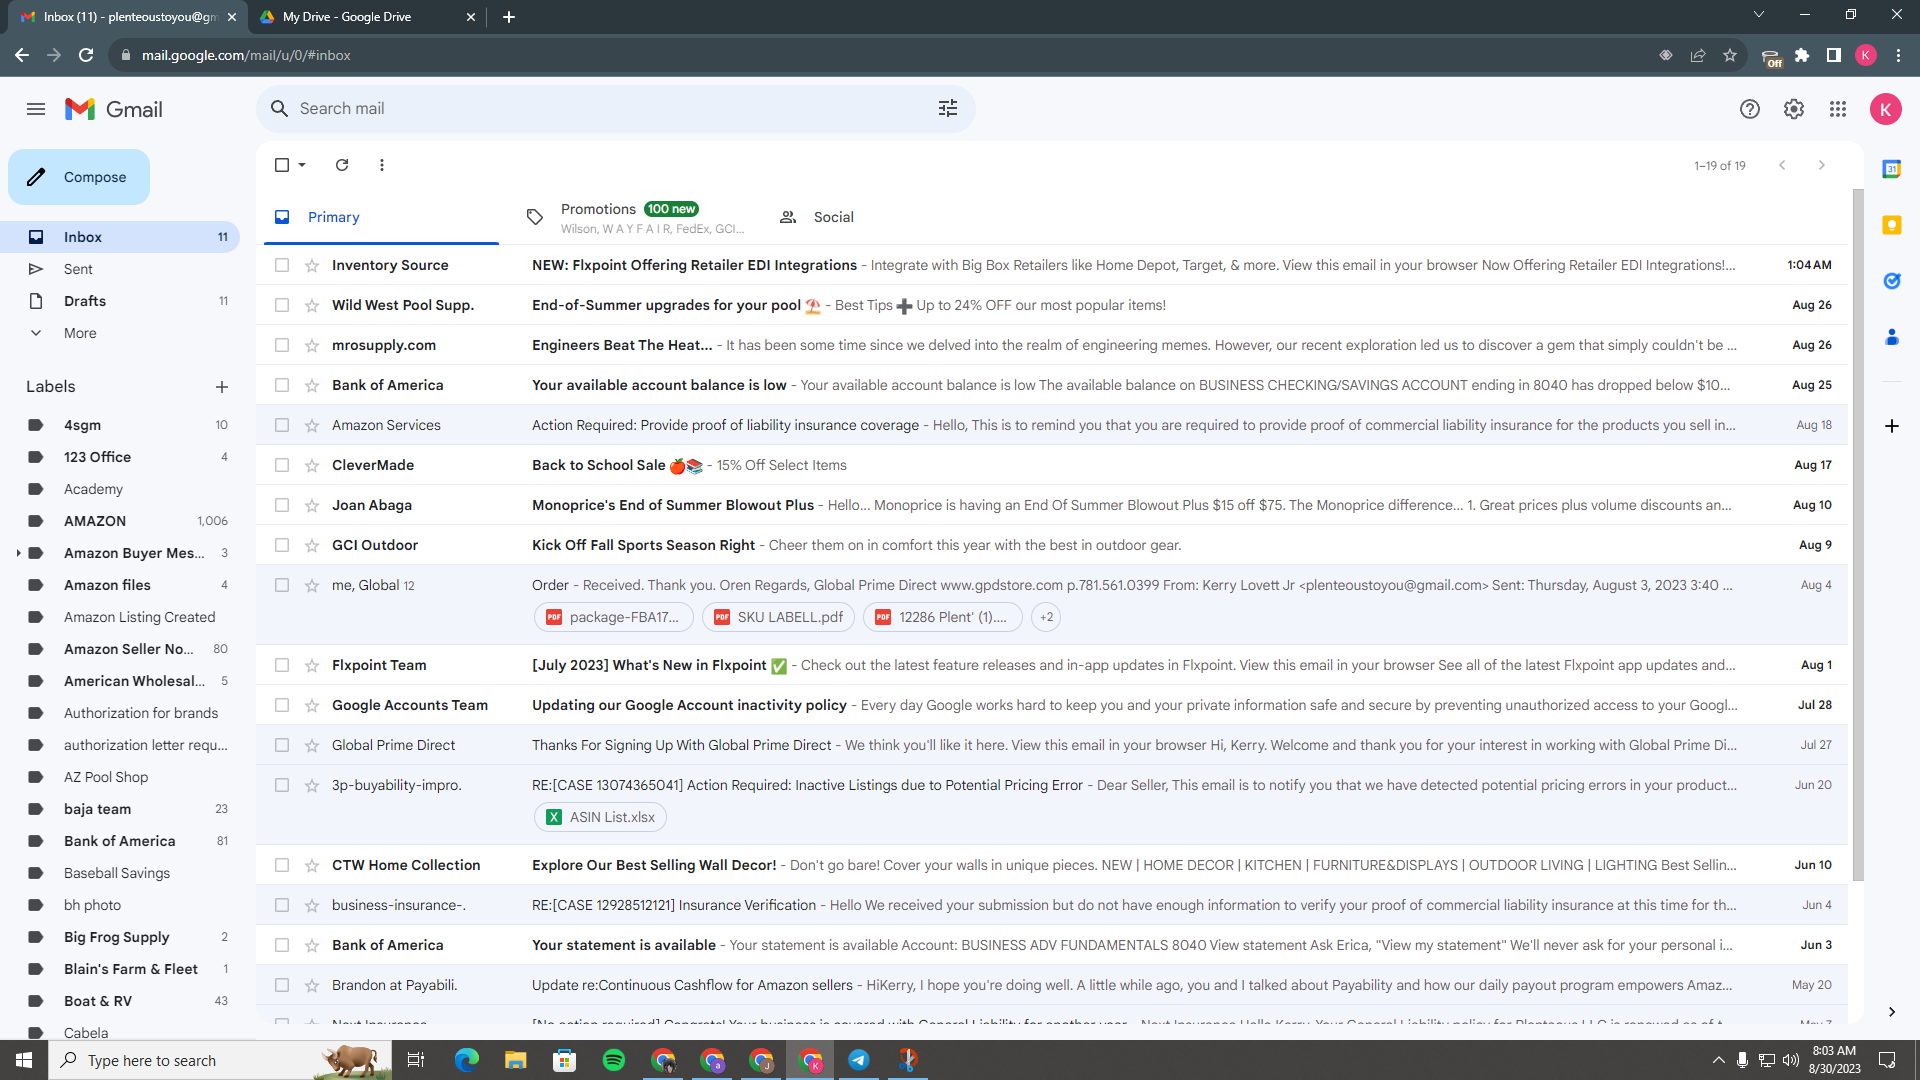Open the Boat & RV label
The image size is (1920, 1080).
click(x=98, y=1001)
